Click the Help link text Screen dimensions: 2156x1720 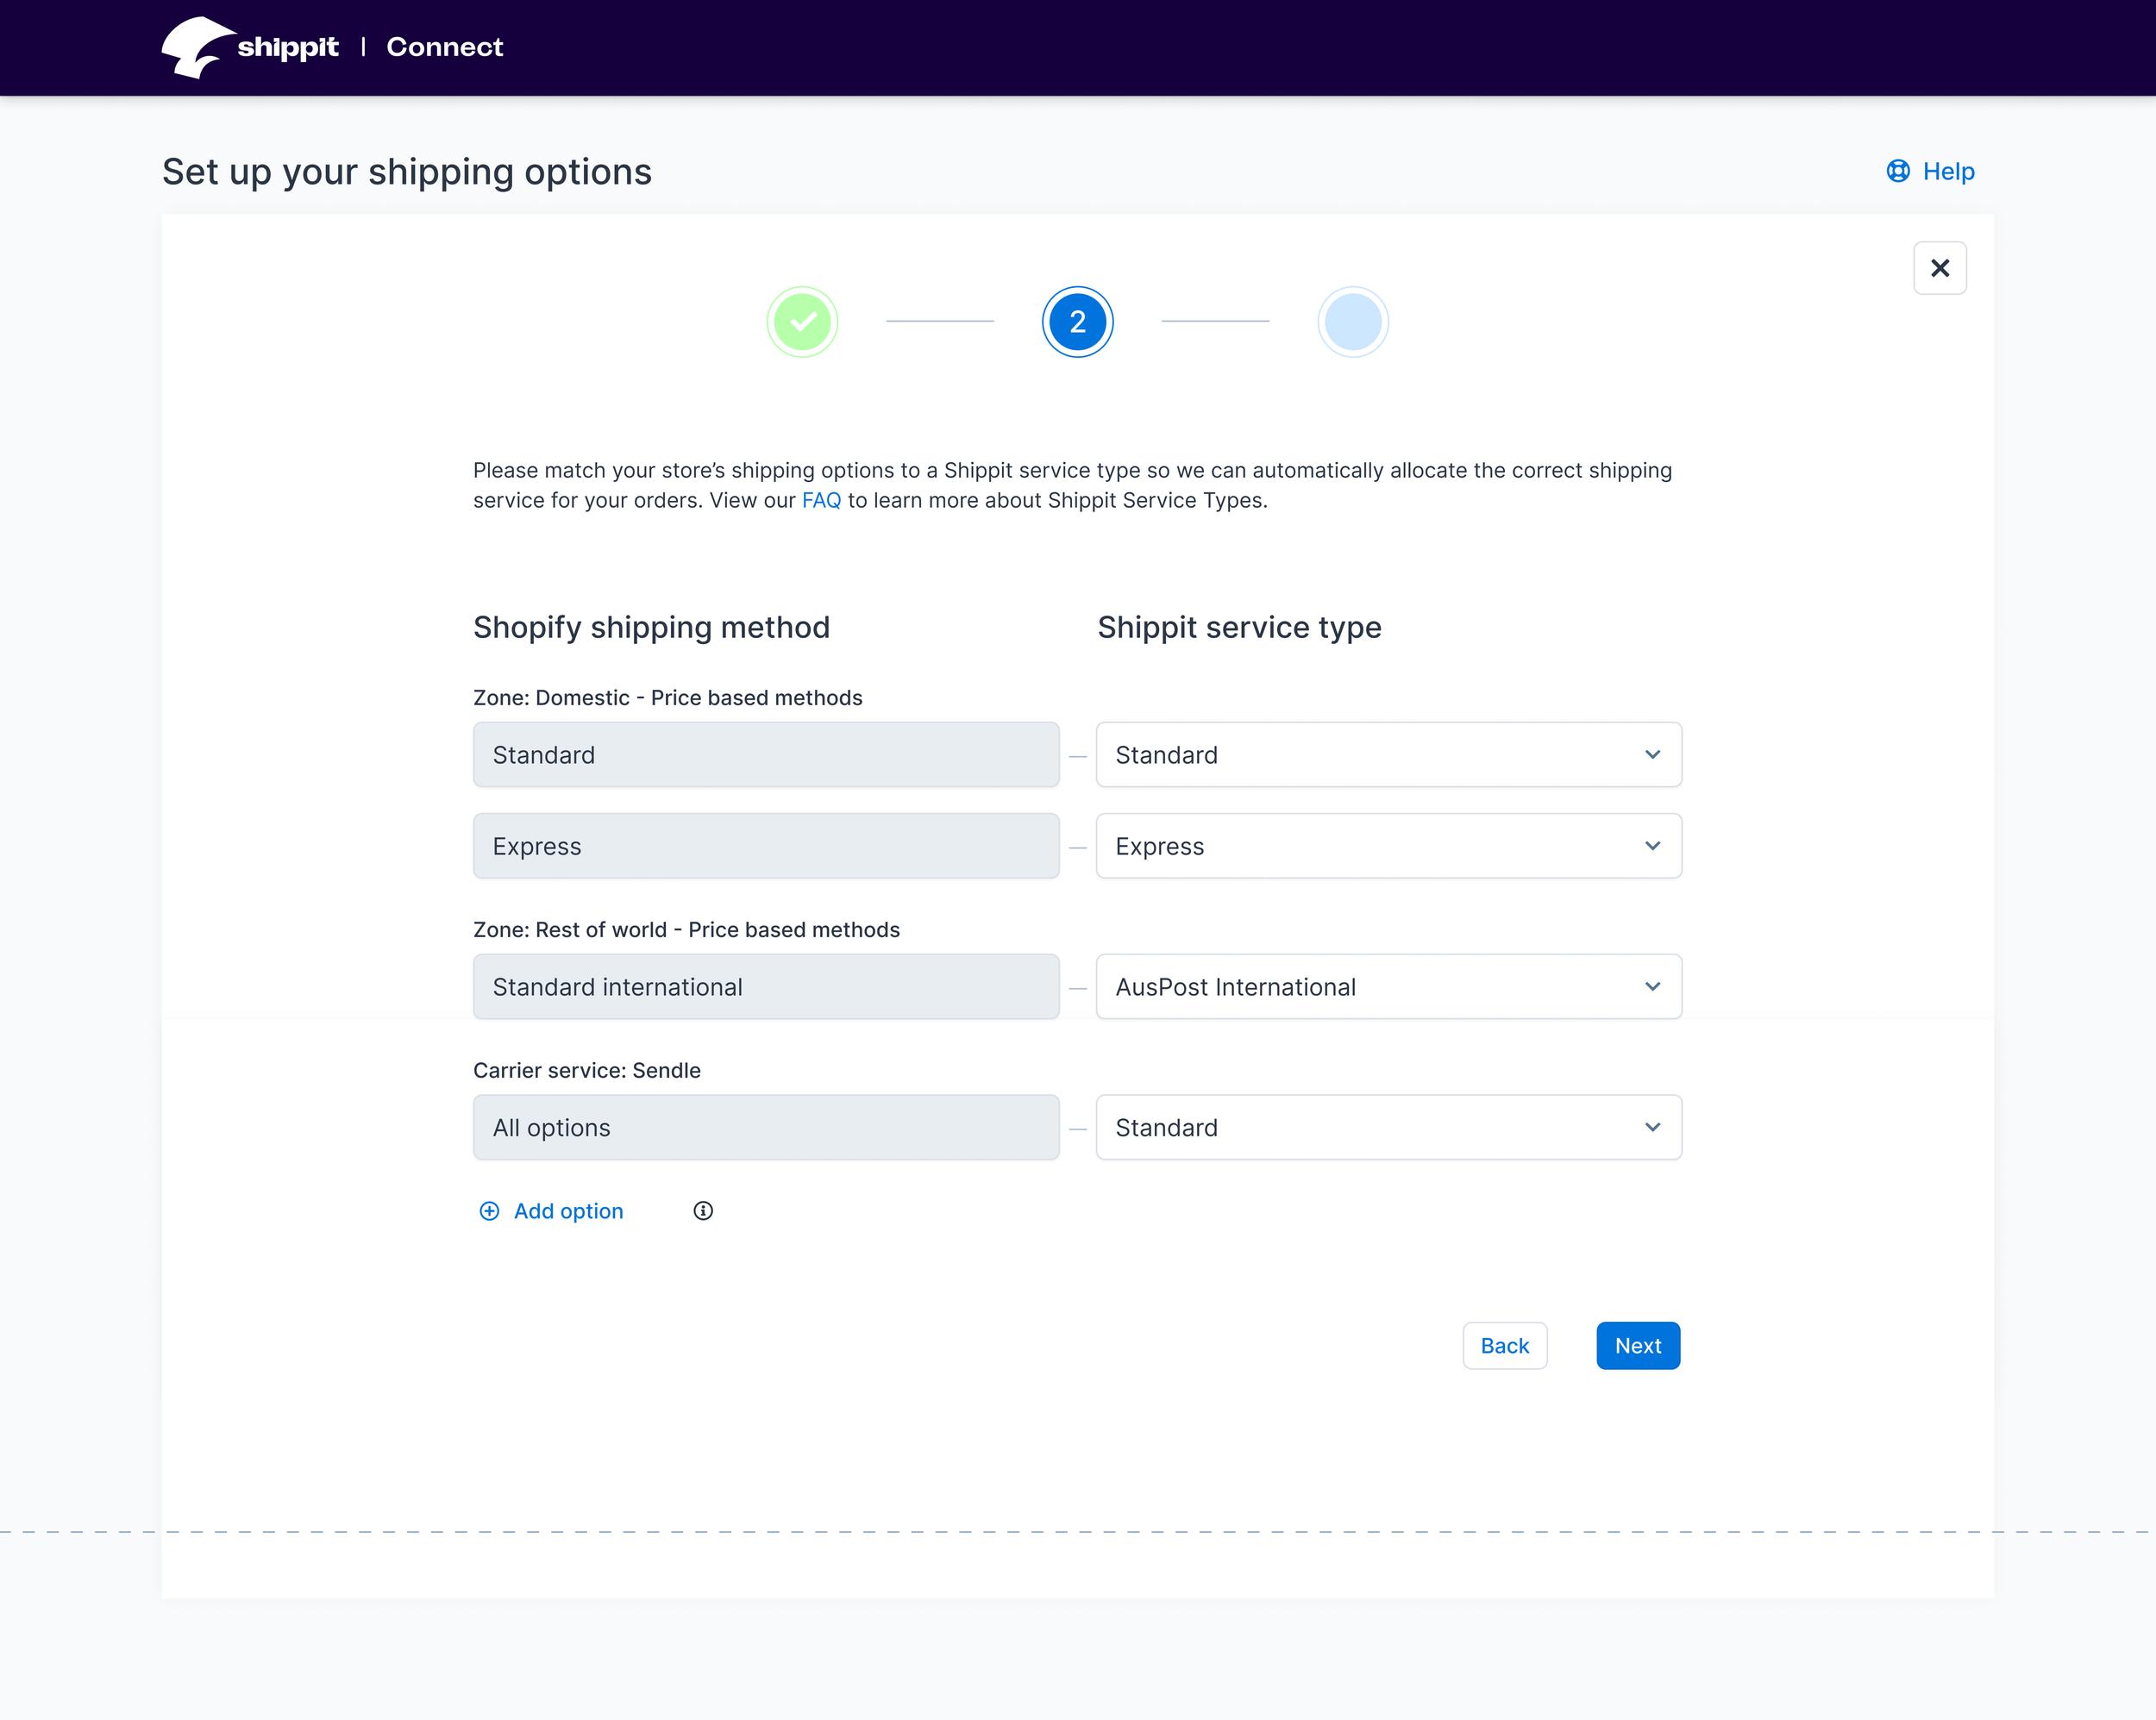pyautogui.click(x=1948, y=171)
